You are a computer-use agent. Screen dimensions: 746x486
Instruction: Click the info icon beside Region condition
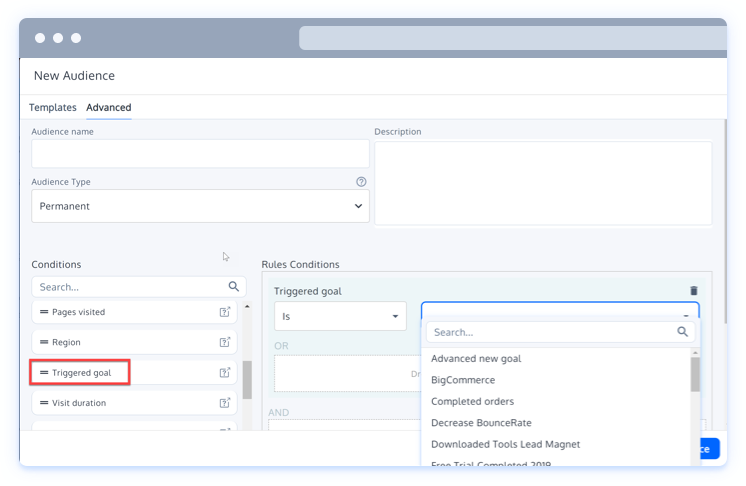pos(225,342)
